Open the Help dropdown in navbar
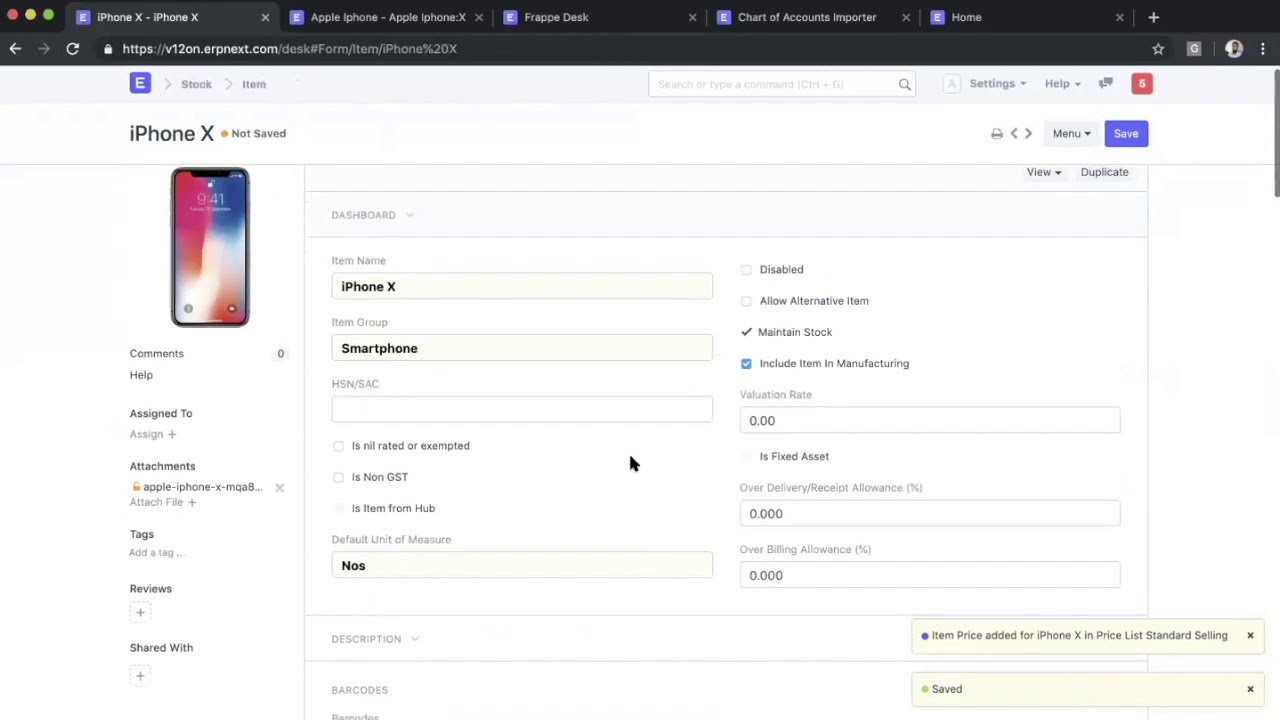 1062,84
